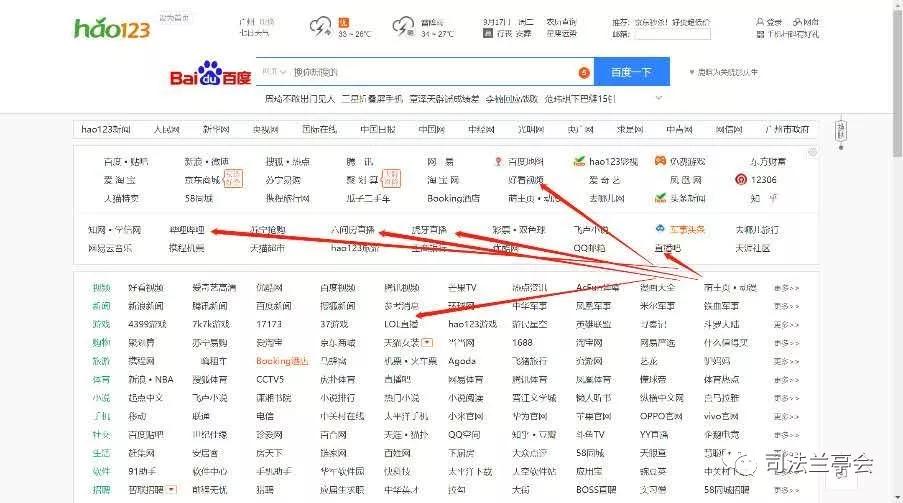Click the Baidu paw logo

210,73
